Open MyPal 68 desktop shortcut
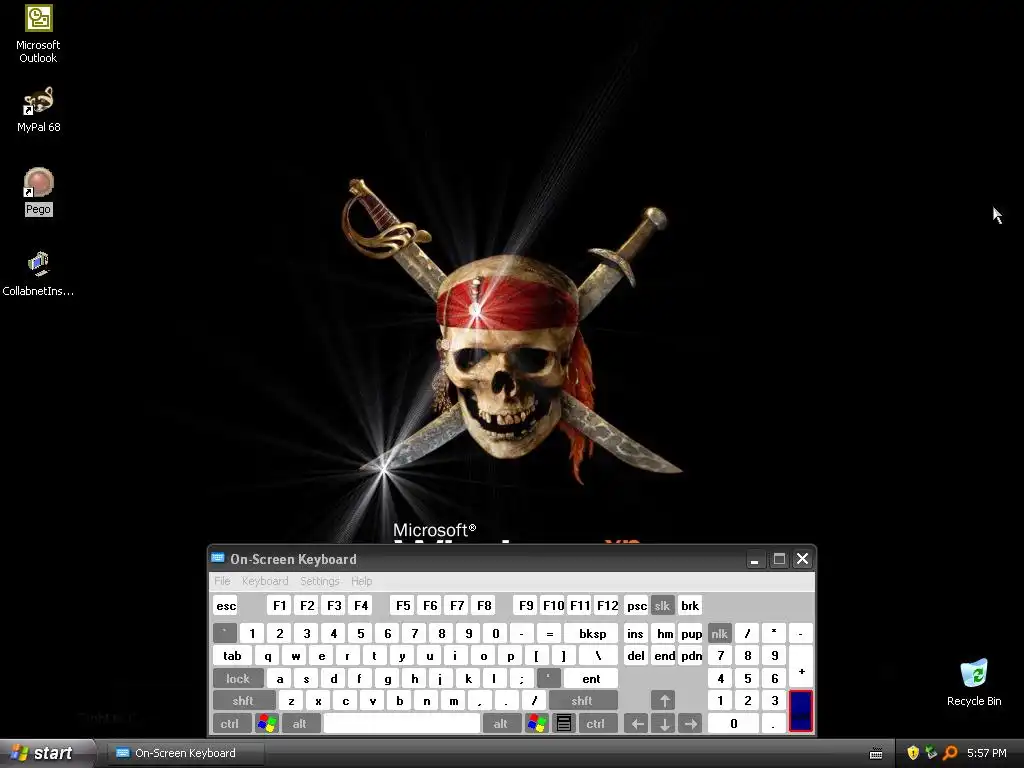 39,110
